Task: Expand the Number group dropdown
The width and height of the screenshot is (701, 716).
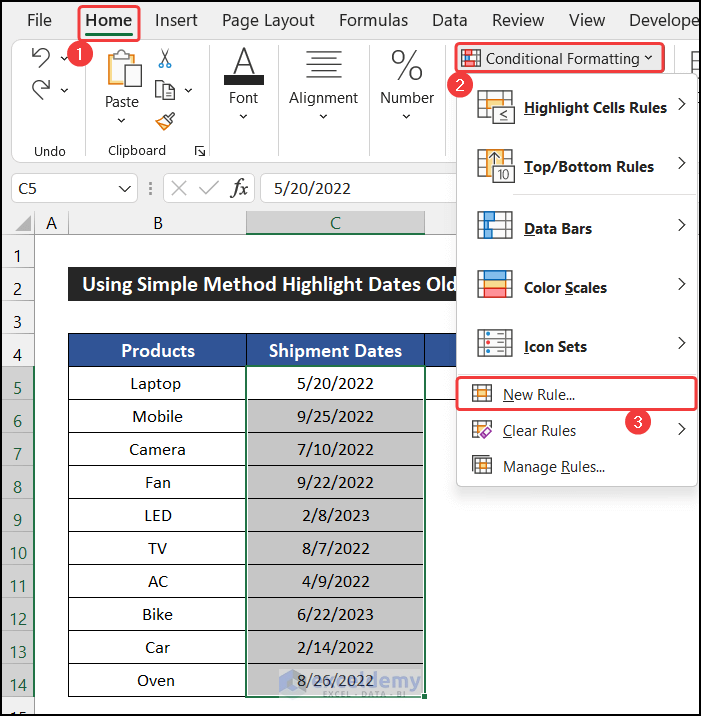Action: (407, 117)
